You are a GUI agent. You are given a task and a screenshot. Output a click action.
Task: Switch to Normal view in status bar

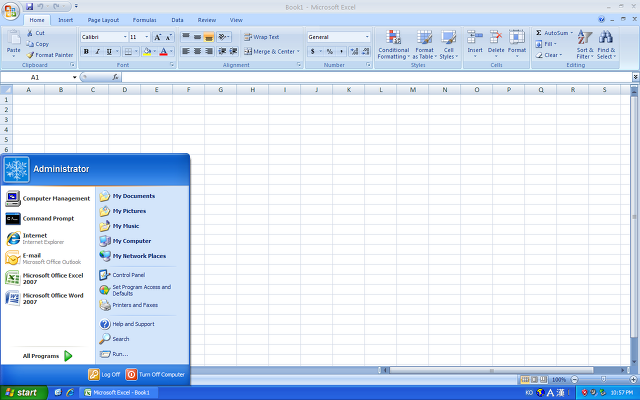click(x=525, y=380)
